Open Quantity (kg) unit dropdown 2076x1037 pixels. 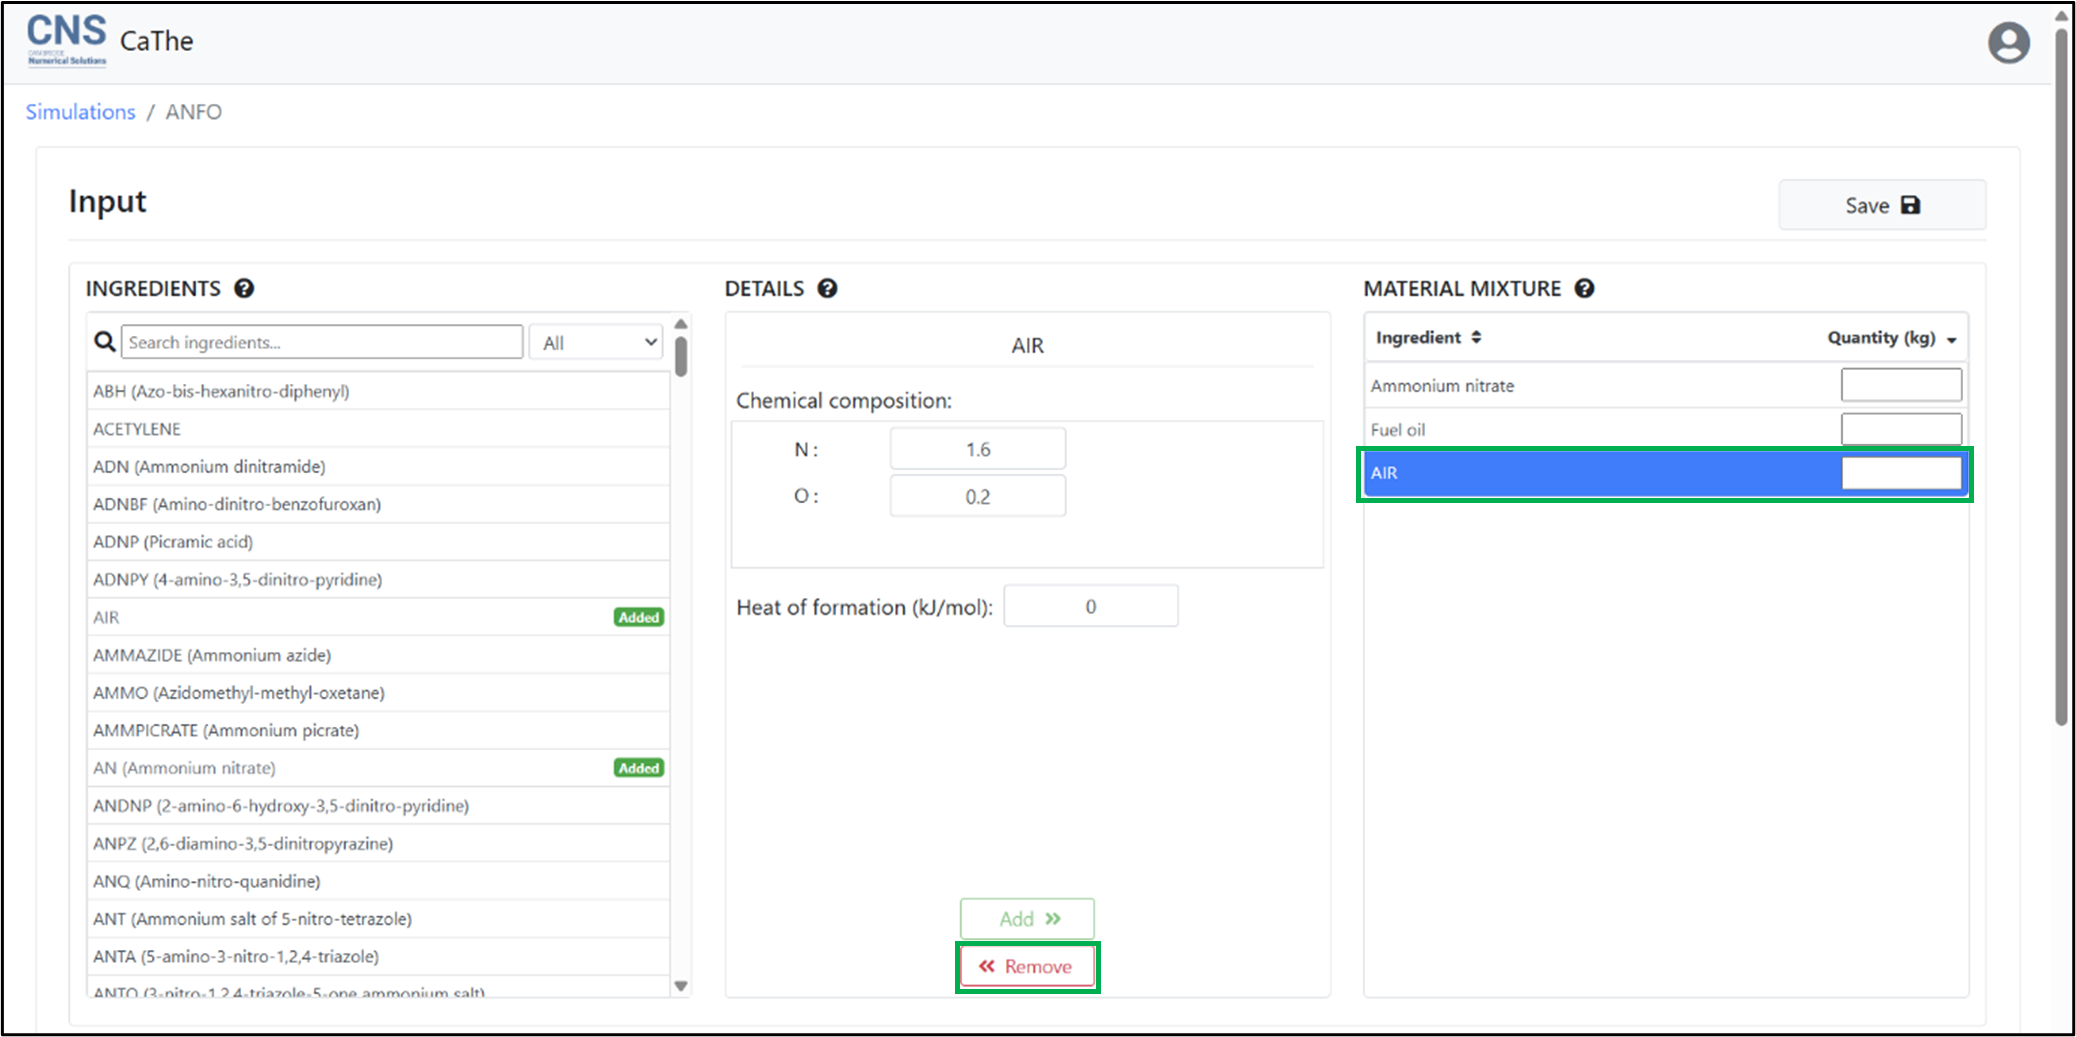click(1951, 339)
